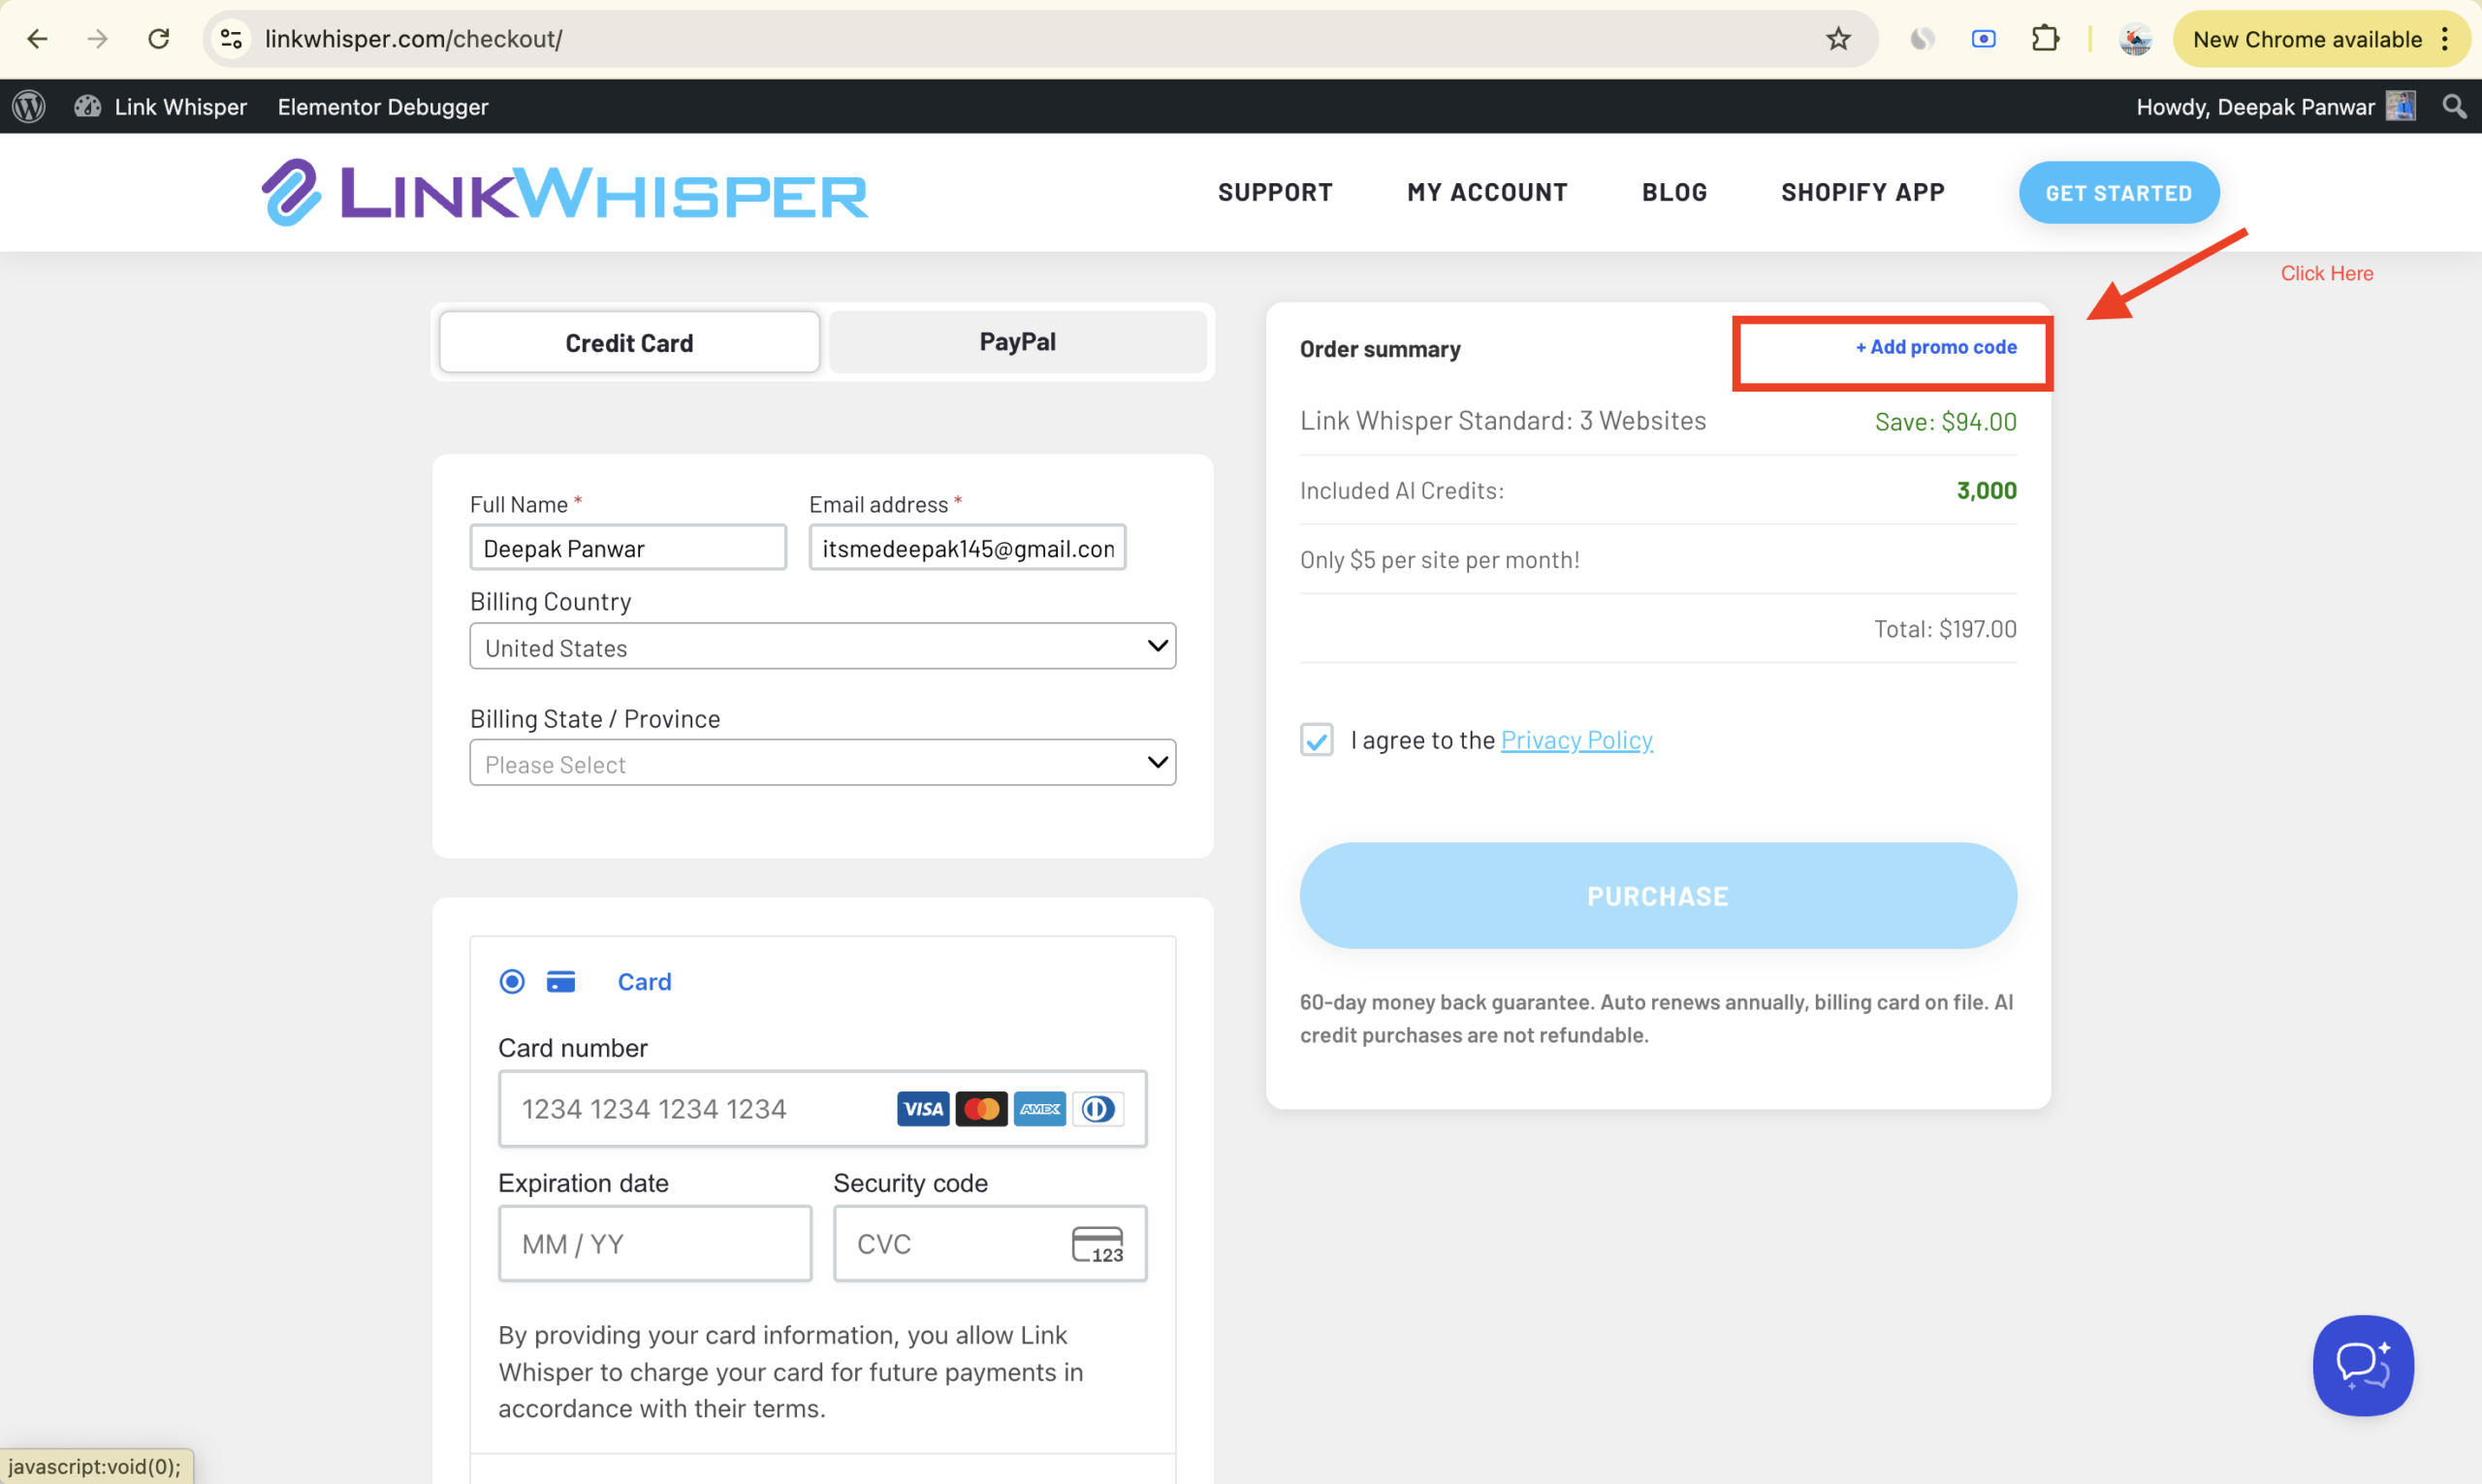
Task: Click the browser forward arrow
Action: click(97, 39)
